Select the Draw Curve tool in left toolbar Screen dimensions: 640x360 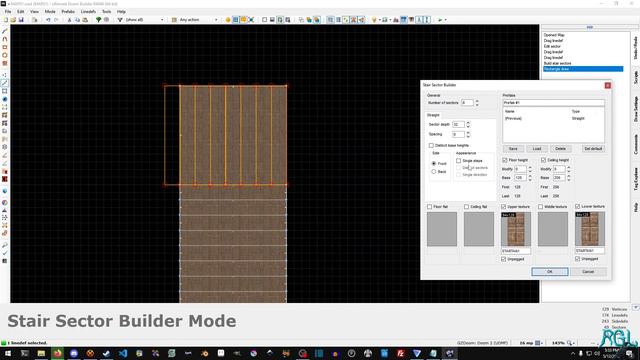pyautogui.click(x=5, y=39)
